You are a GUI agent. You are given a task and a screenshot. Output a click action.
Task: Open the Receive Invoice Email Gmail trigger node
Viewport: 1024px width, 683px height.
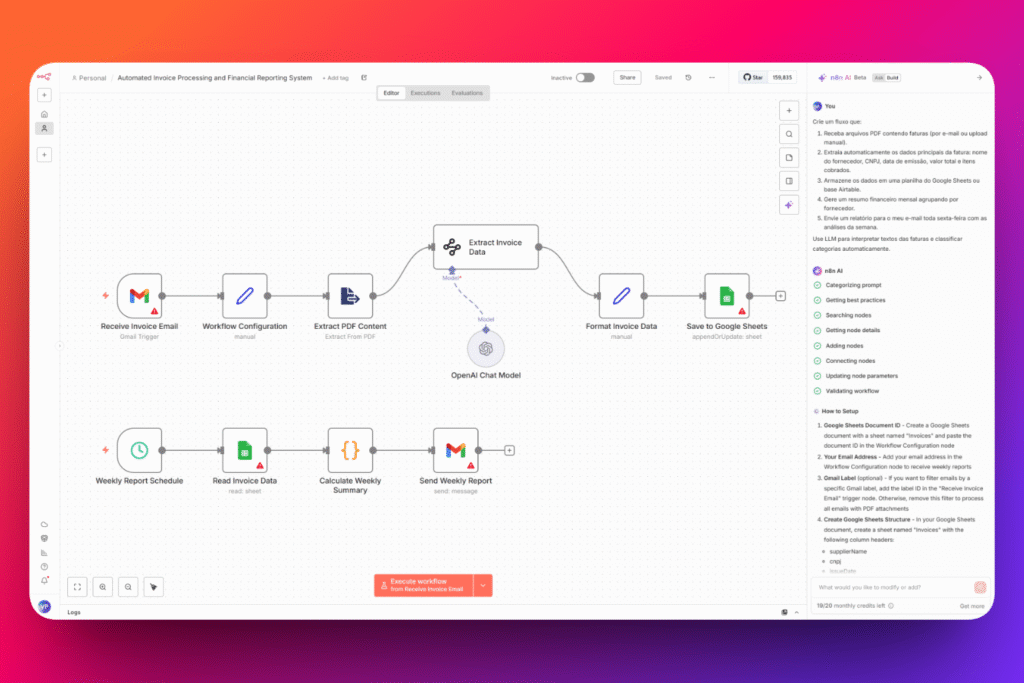click(x=140, y=297)
